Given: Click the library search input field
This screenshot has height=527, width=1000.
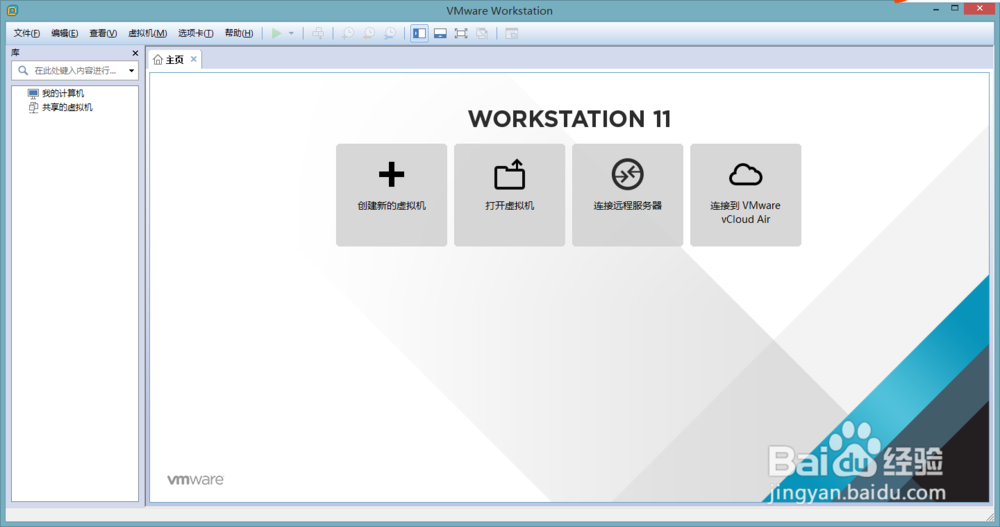Looking at the screenshot, I should coord(77,70).
